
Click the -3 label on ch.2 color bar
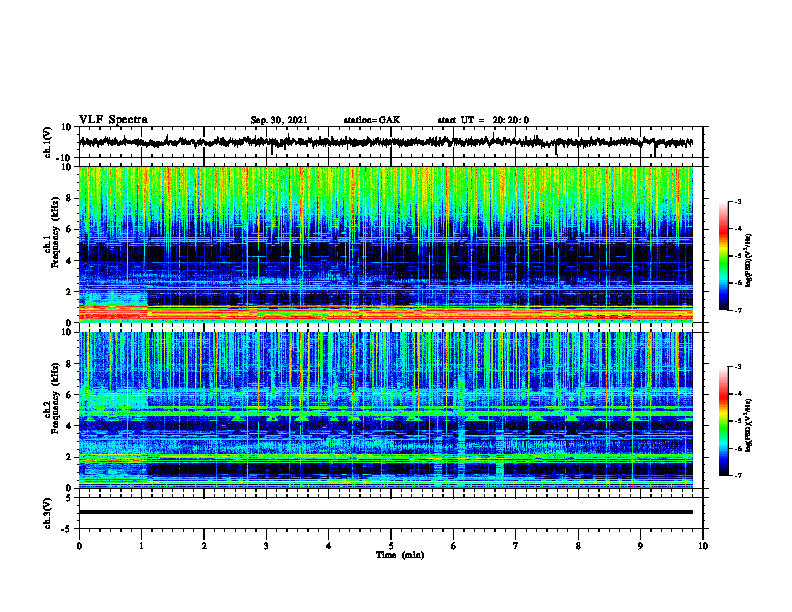[738, 367]
